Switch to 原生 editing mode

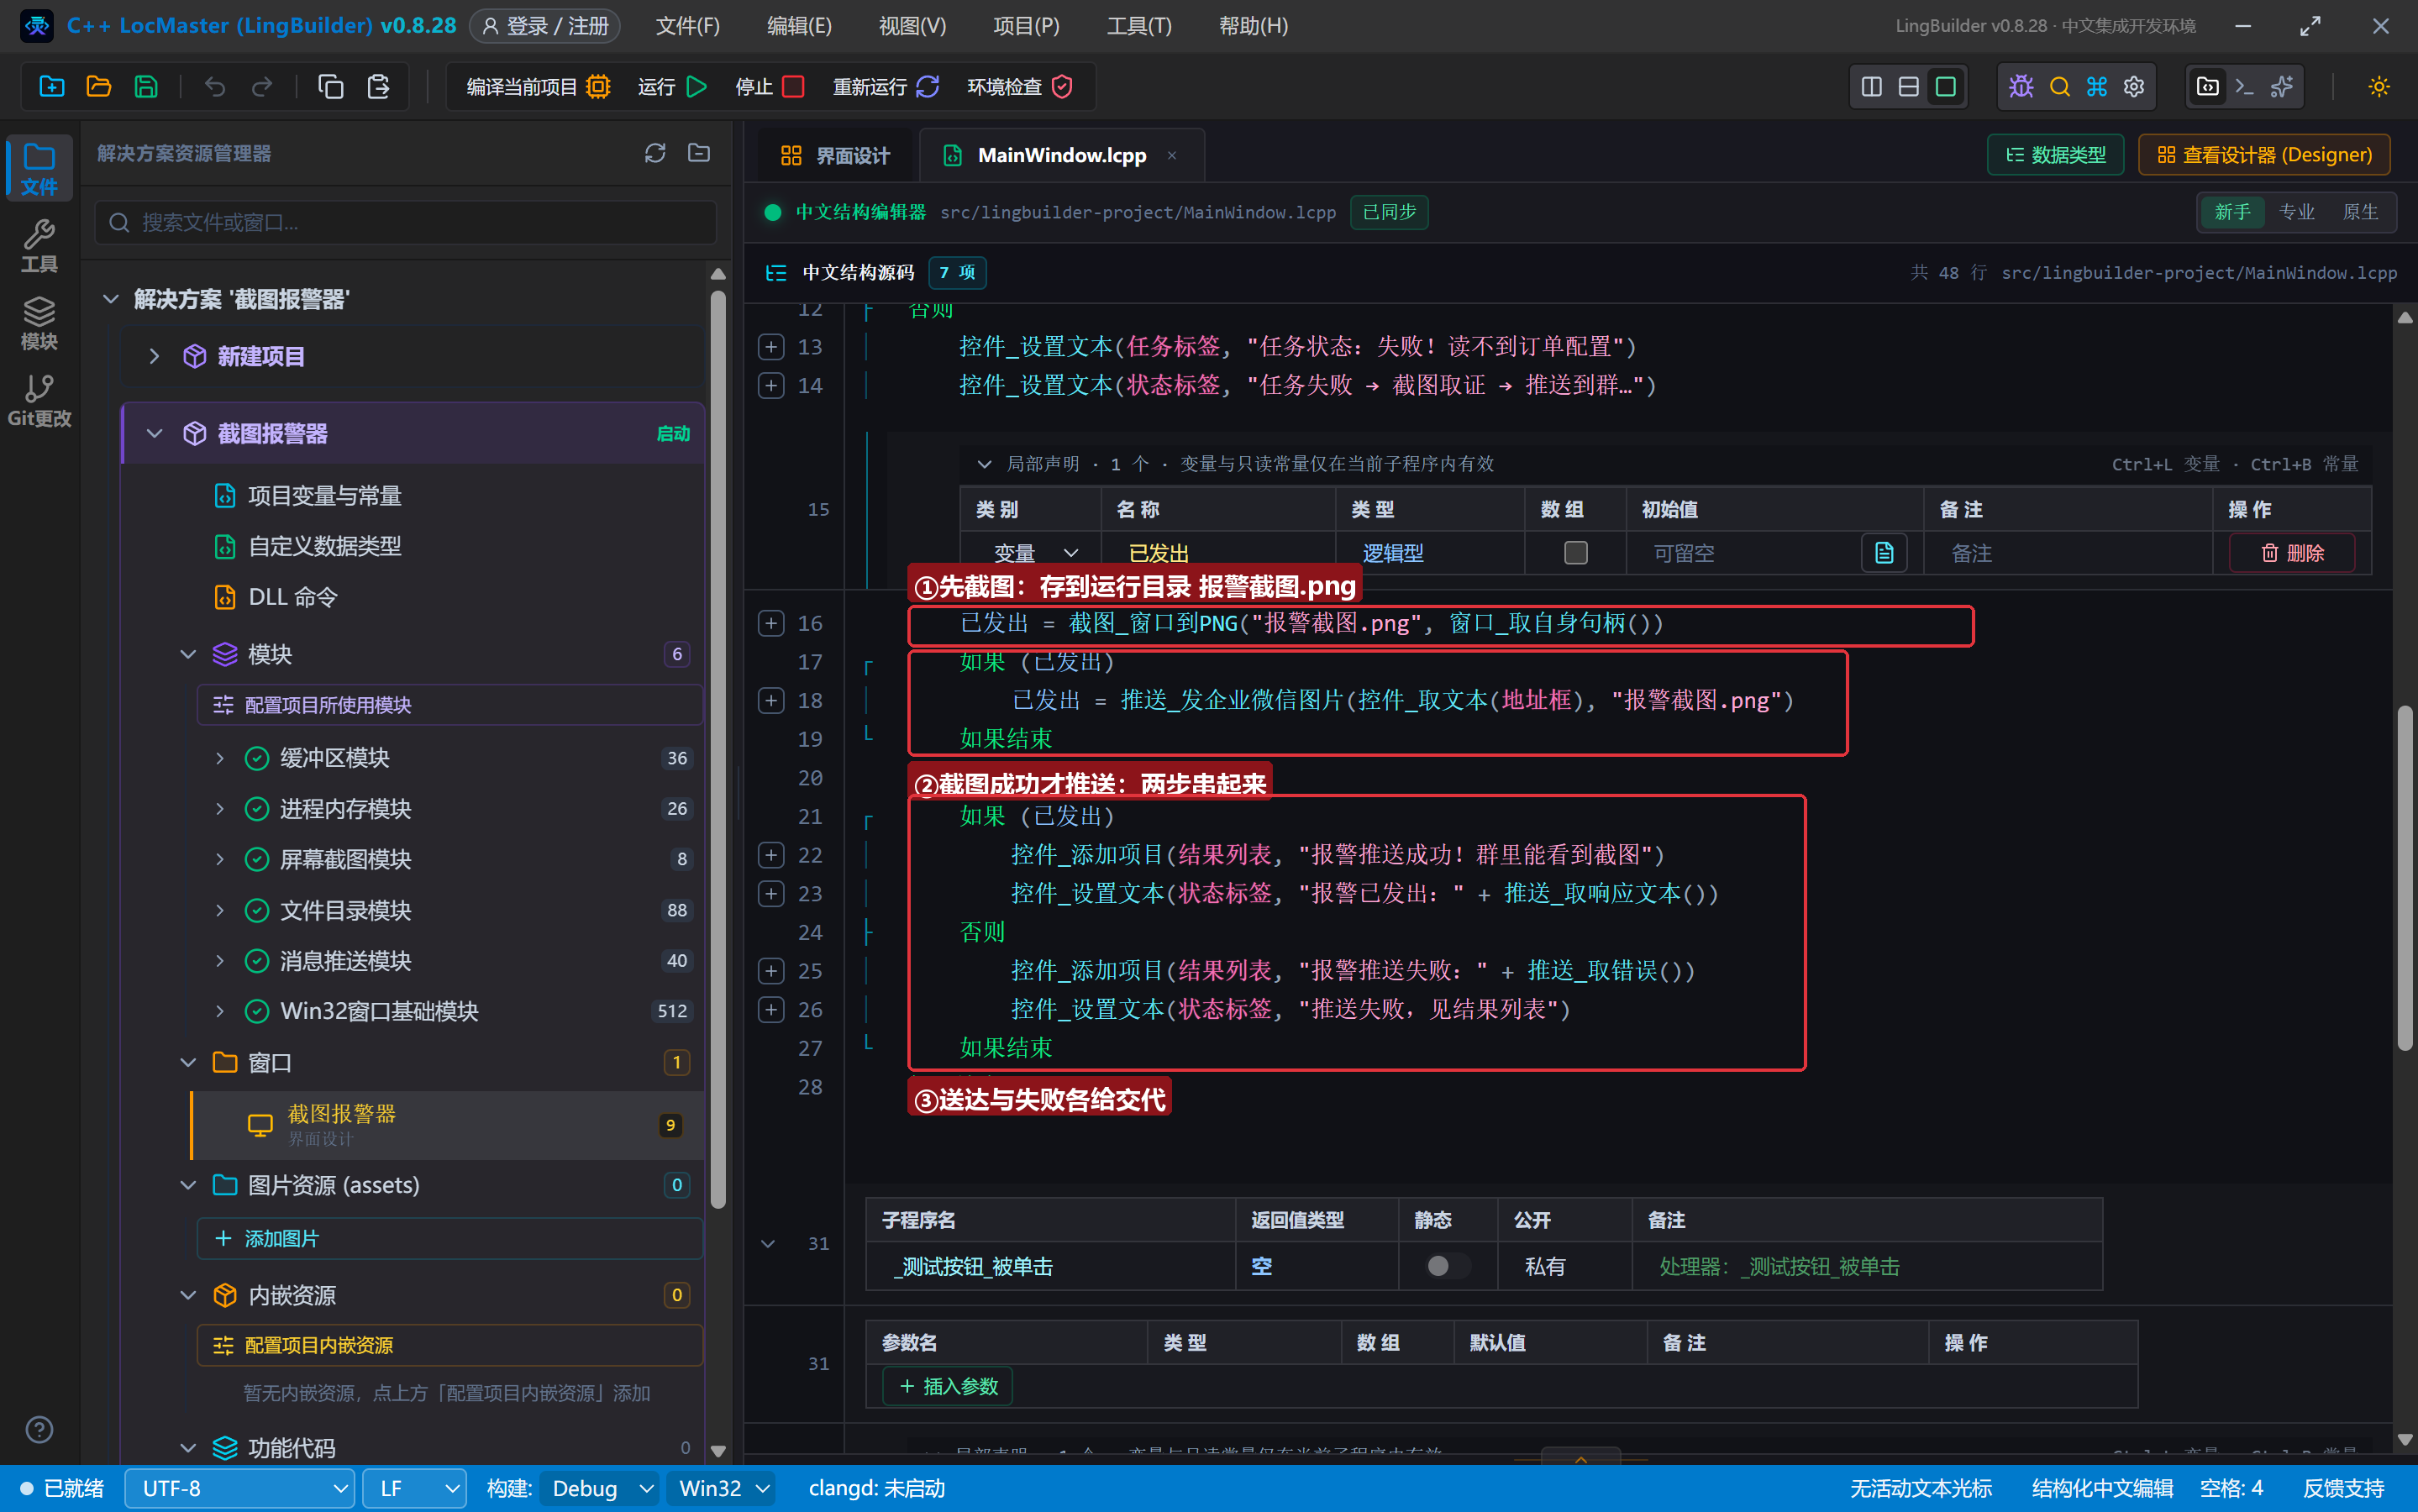2360,212
